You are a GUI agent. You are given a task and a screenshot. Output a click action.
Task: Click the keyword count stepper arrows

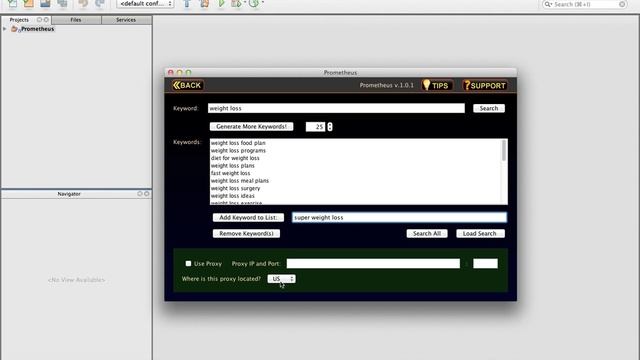[x=330, y=127]
